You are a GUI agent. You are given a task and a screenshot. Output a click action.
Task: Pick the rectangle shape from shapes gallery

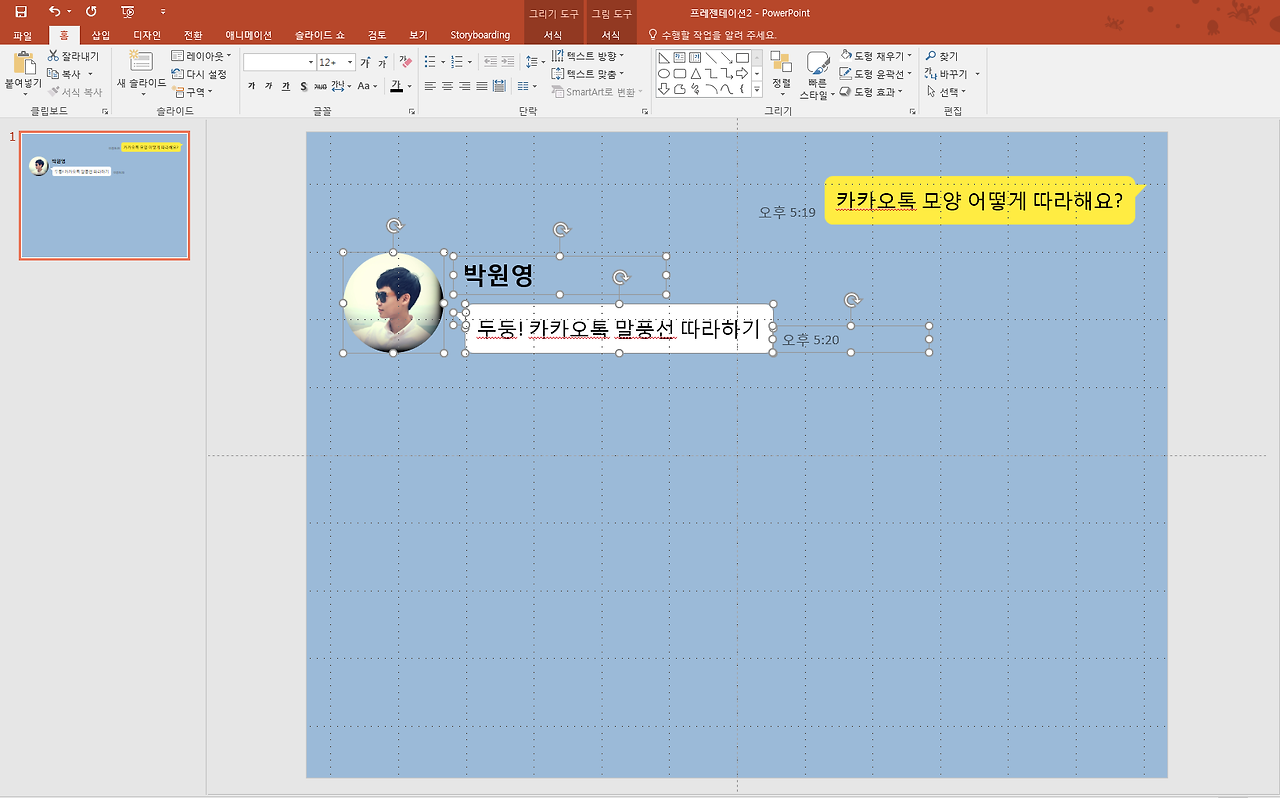pos(742,57)
